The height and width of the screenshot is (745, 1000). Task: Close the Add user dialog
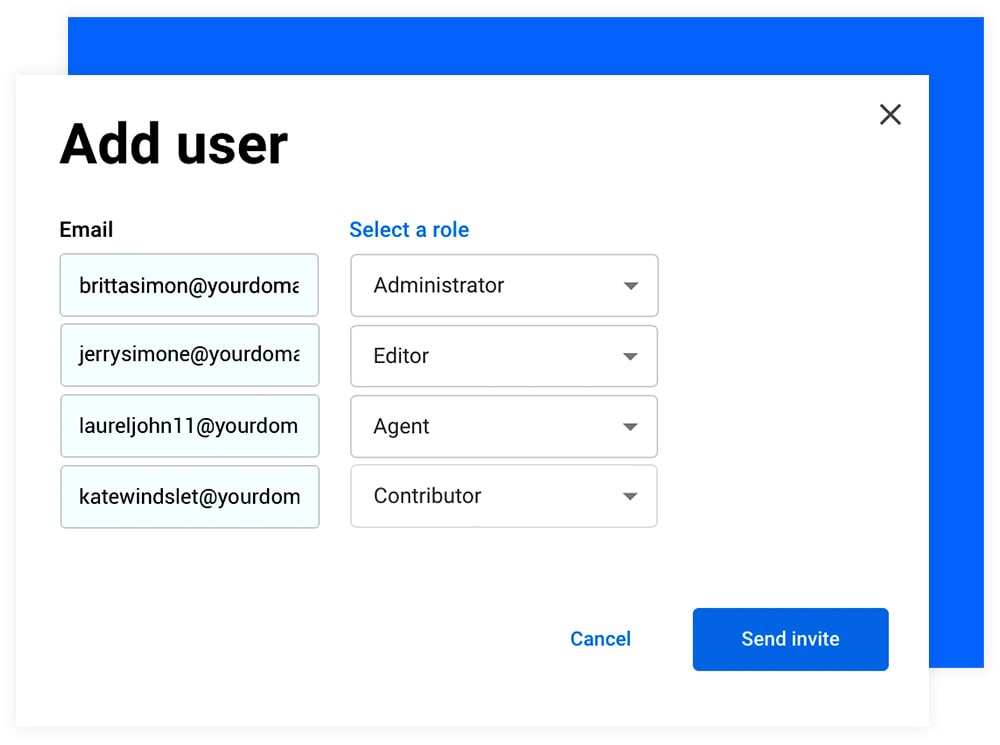890,114
